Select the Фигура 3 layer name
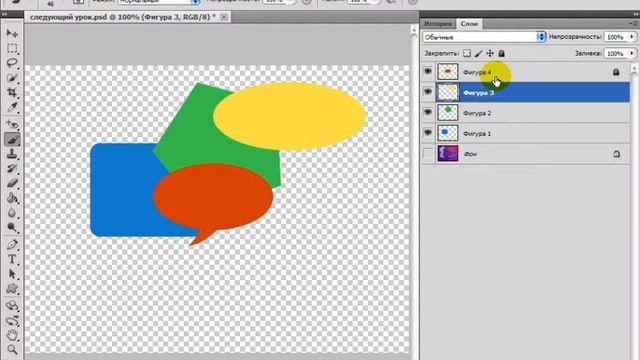The image size is (640, 360). tap(478, 93)
